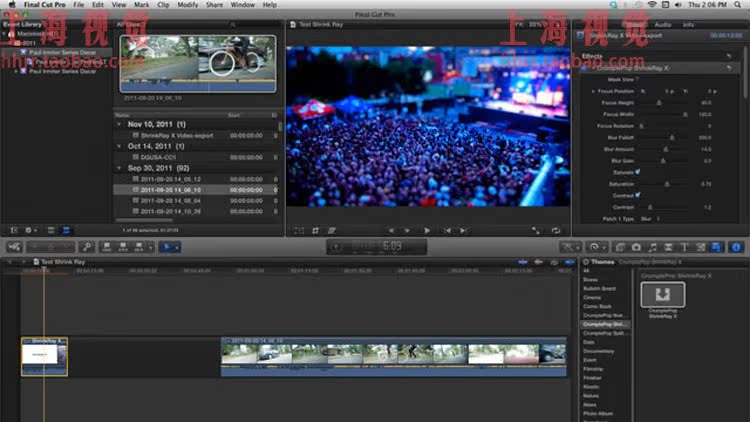Adjust the Blur Amount slider

point(665,149)
